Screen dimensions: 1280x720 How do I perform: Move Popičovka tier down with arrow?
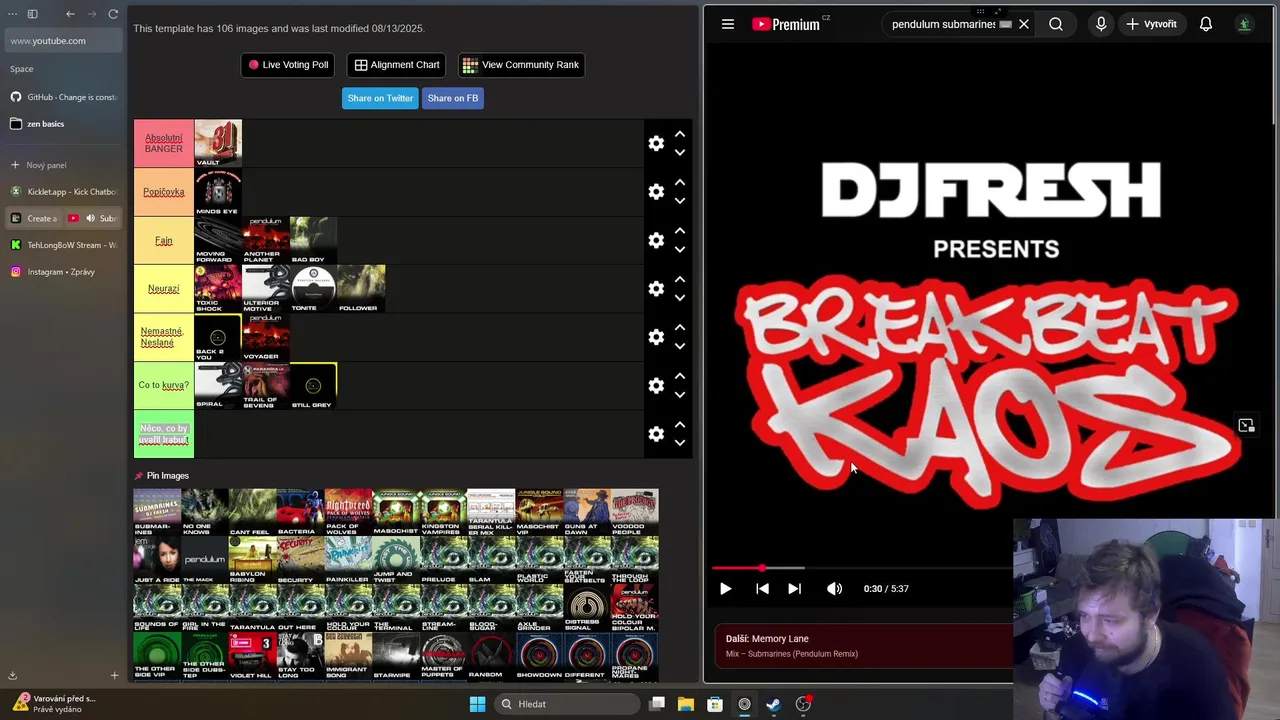680,201
